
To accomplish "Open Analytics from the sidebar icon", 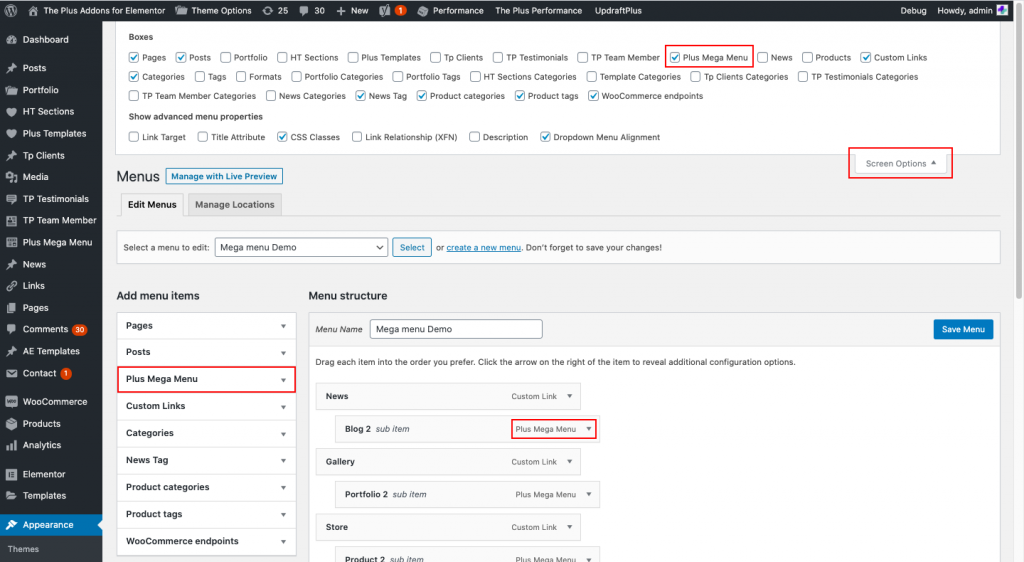I will point(12,445).
